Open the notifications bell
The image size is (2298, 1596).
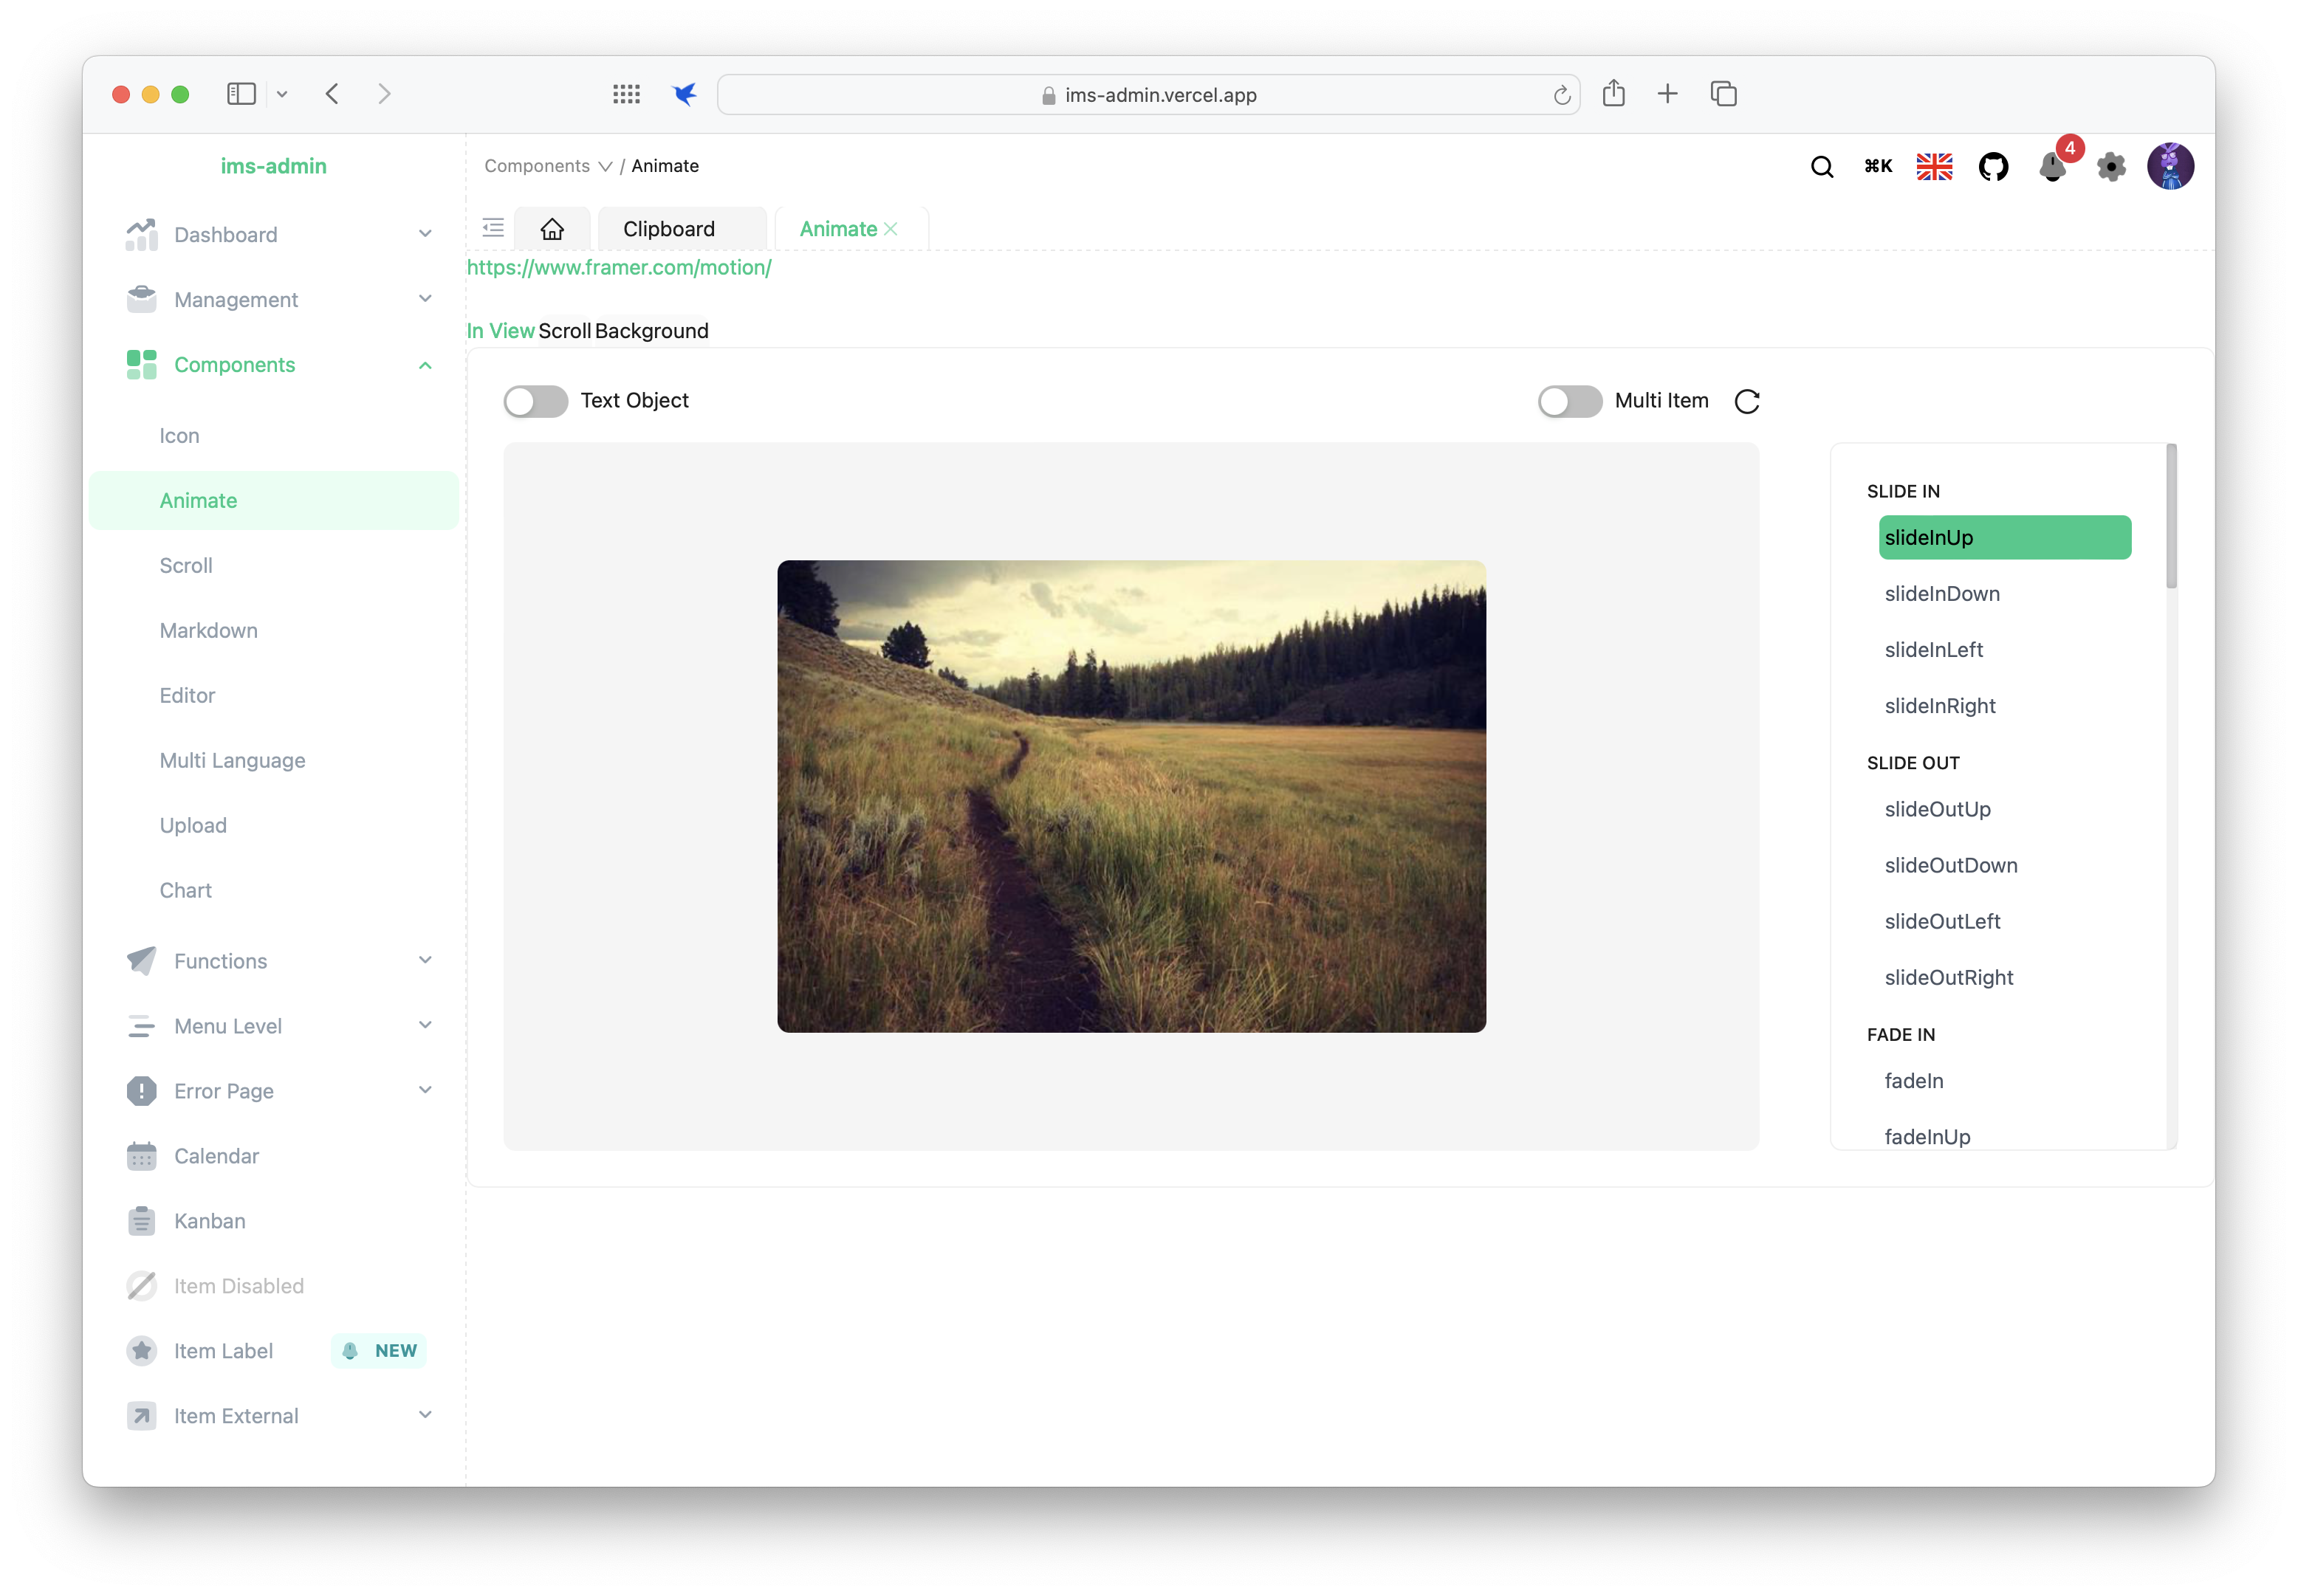2051,167
